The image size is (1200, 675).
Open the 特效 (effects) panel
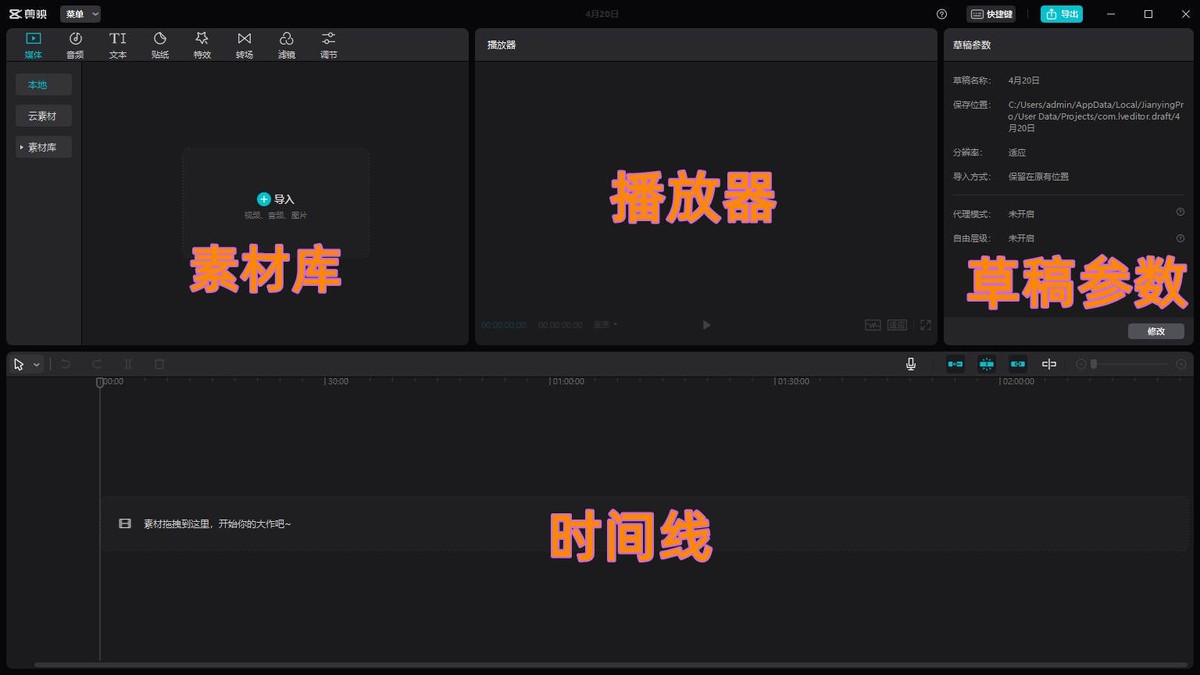click(x=201, y=44)
